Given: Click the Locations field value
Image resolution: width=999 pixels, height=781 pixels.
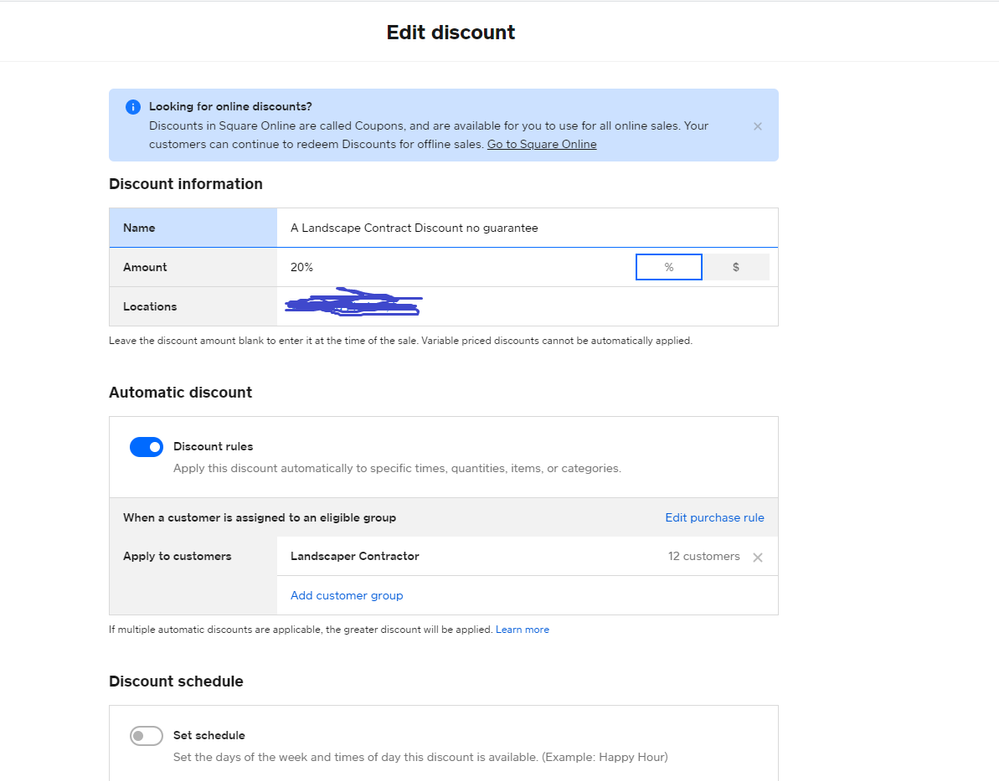Looking at the screenshot, I should [526, 307].
